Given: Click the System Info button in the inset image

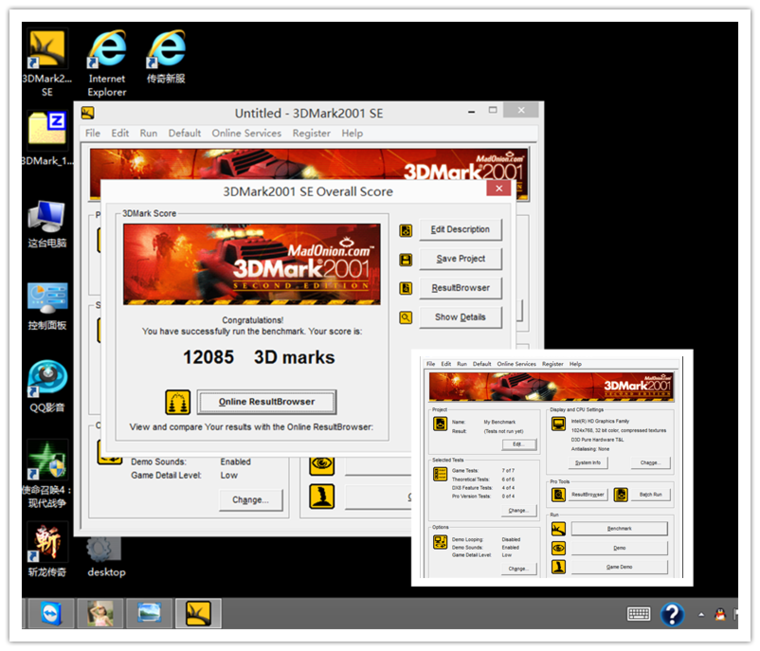Looking at the screenshot, I should click(587, 462).
